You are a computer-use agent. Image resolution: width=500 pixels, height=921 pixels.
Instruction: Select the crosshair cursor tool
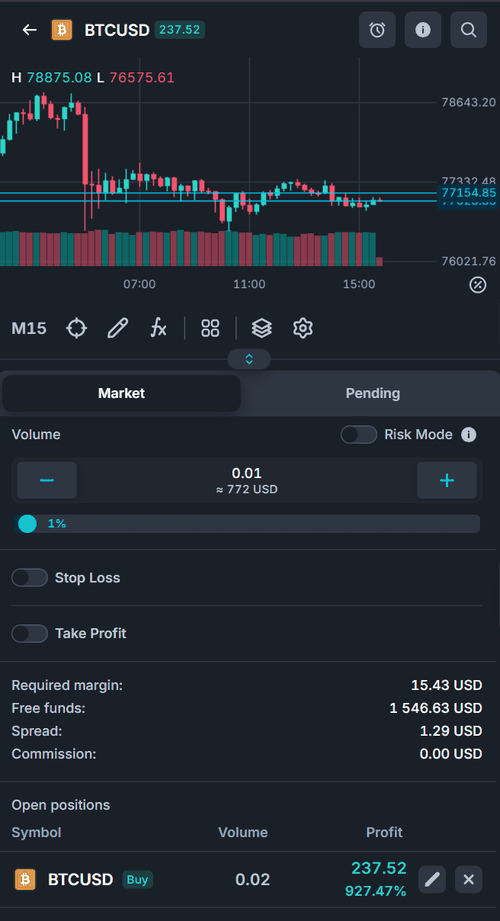click(76, 328)
